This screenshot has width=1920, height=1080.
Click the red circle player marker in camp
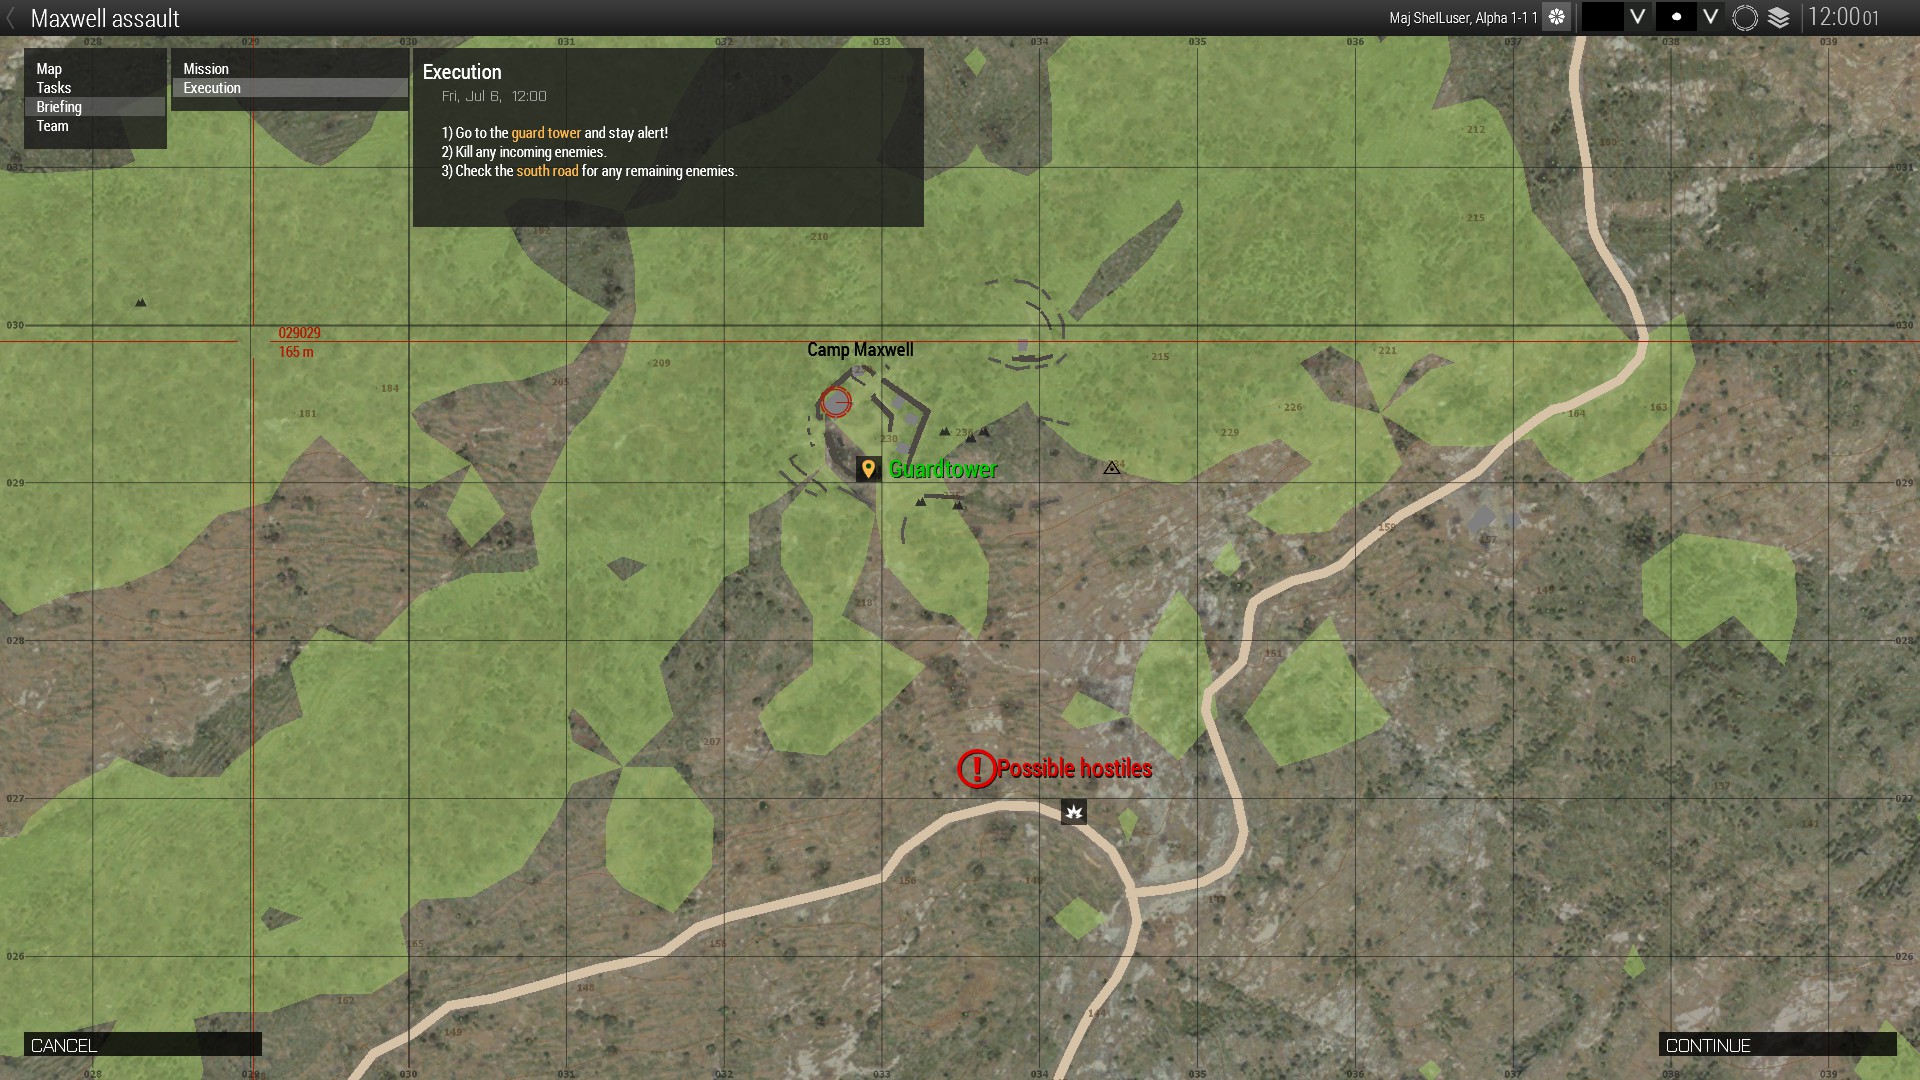836,402
